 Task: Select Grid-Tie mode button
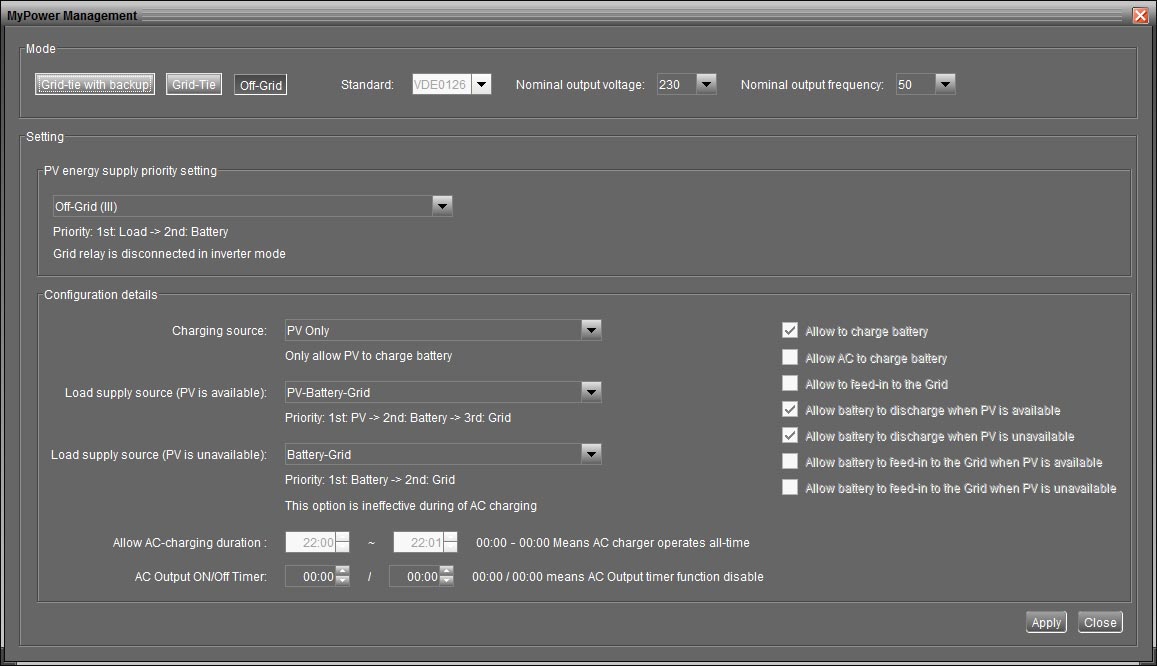(193, 85)
